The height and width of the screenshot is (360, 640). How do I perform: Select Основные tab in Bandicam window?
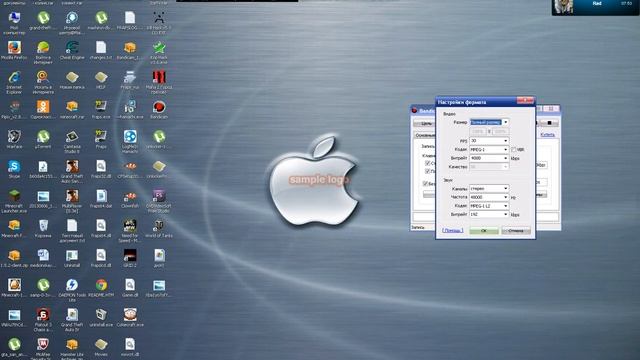pos(425,135)
